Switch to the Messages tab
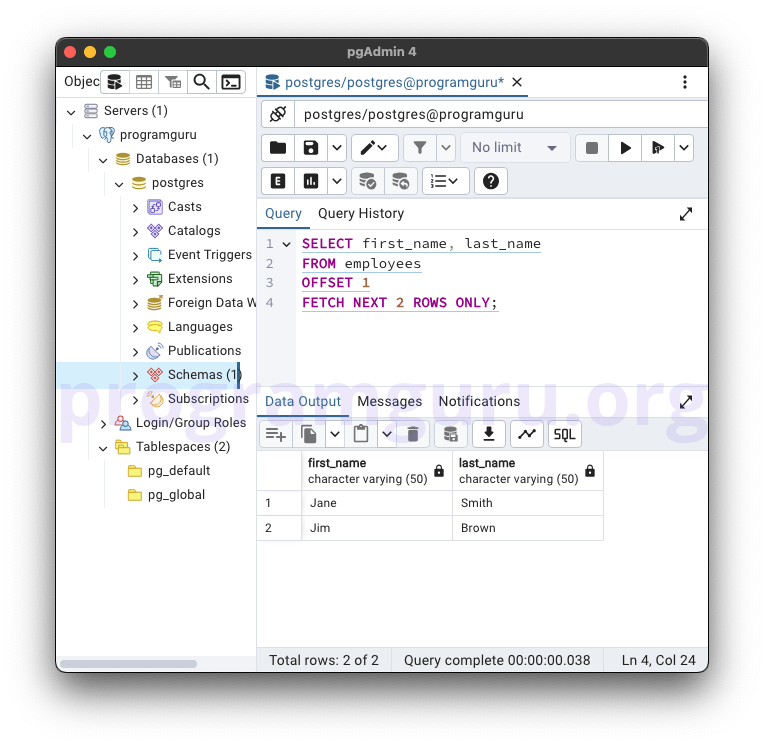The image size is (764, 746). pyautogui.click(x=390, y=402)
